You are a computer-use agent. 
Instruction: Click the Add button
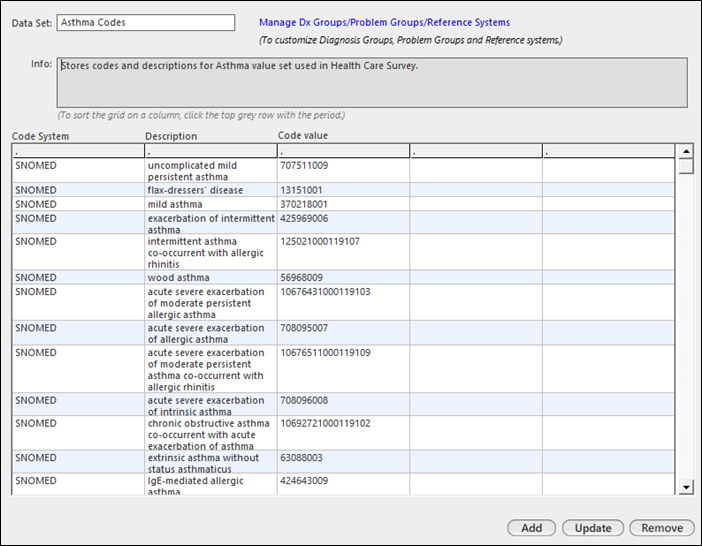click(x=531, y=528)
